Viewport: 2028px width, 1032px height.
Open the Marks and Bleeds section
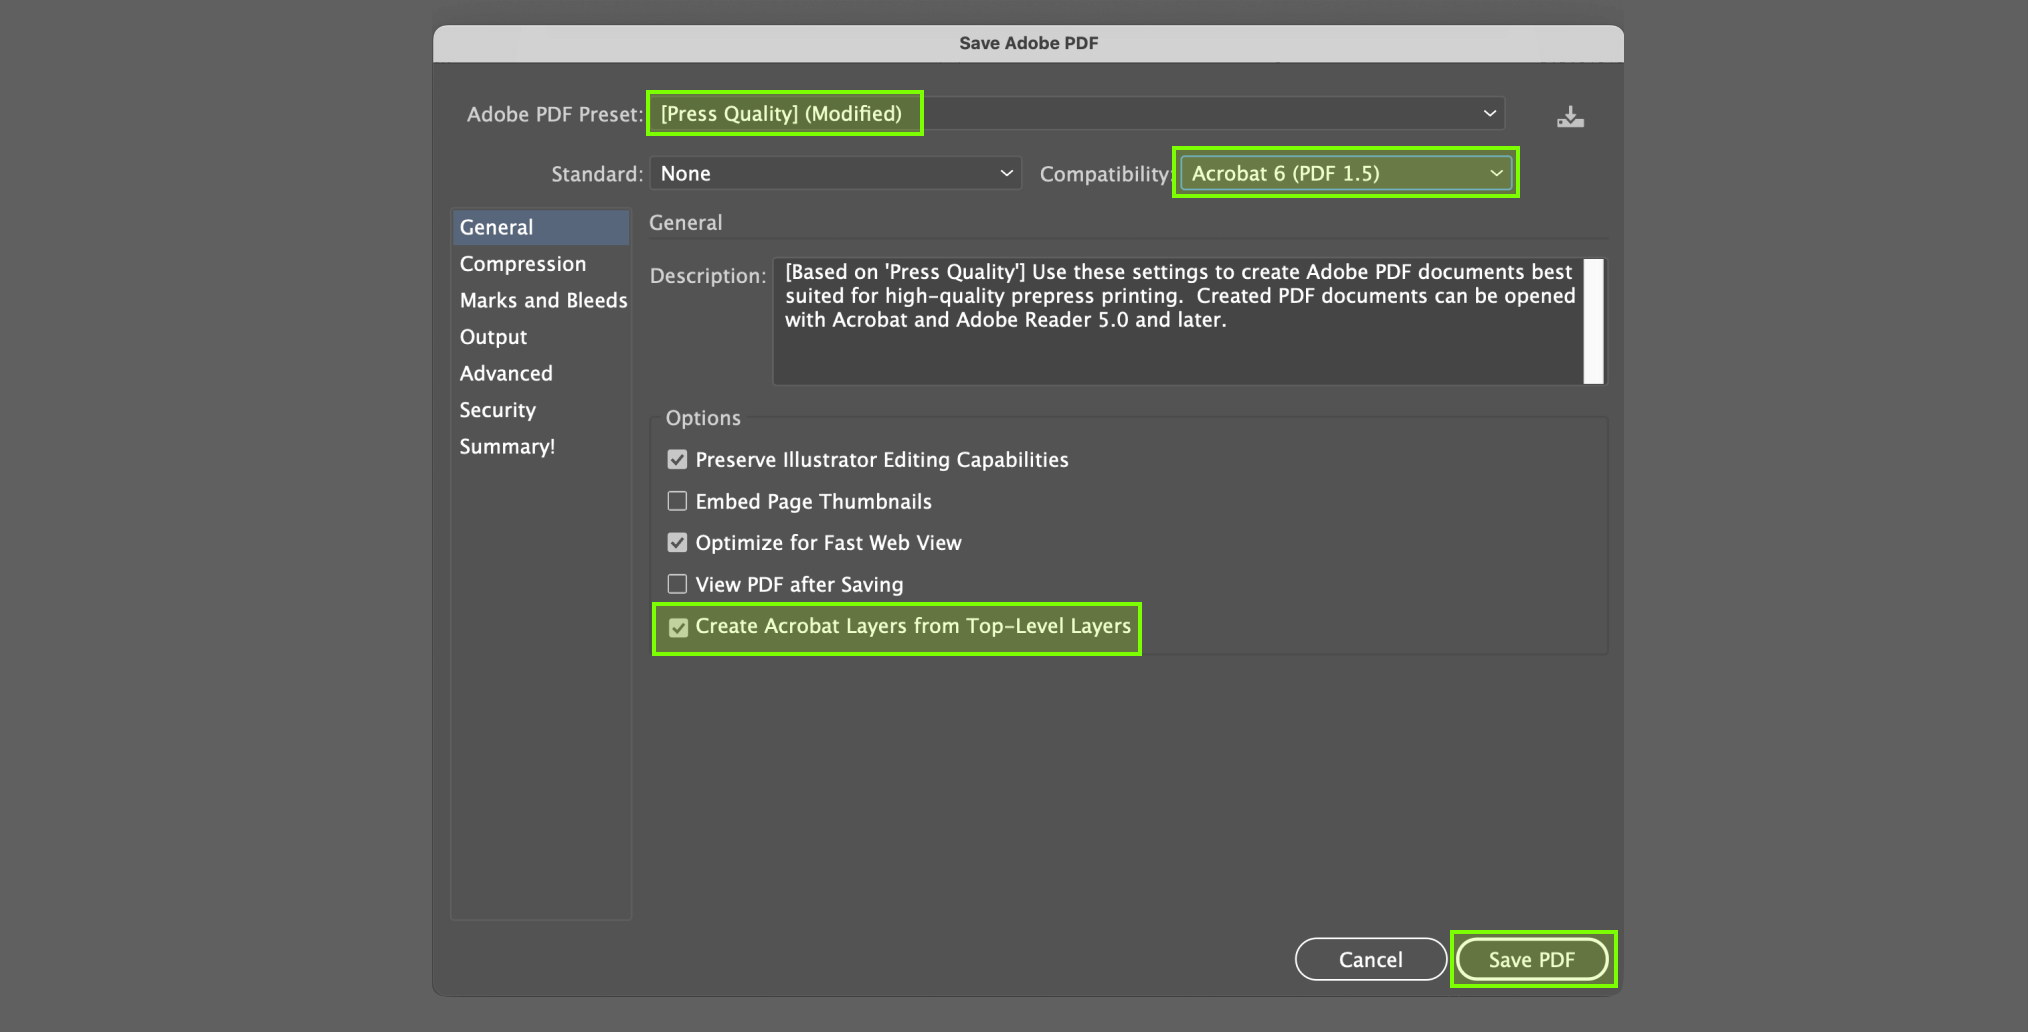point(540,300)
